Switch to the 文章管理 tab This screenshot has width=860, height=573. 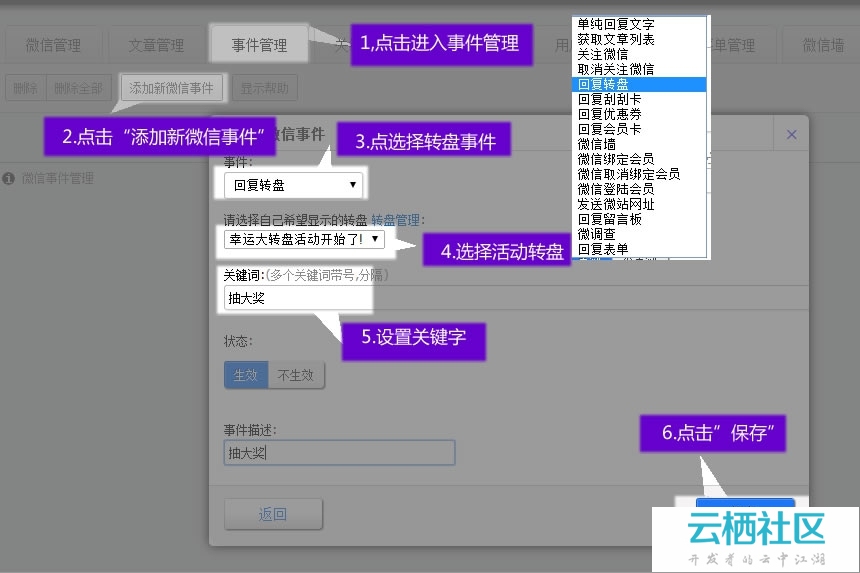point(156,45)
